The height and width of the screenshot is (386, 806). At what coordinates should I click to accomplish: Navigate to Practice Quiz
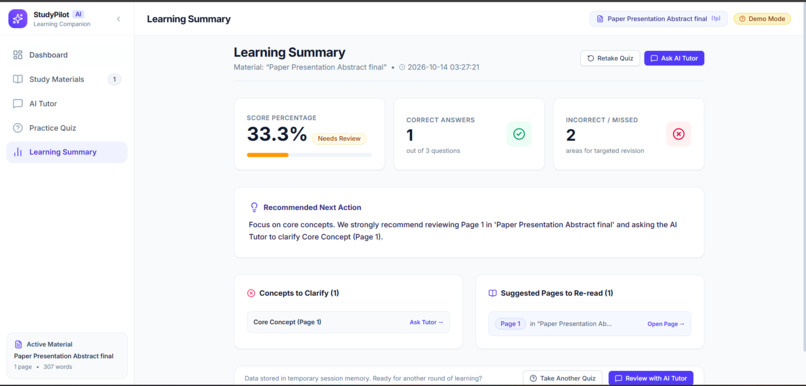click(x=67, y=128)
